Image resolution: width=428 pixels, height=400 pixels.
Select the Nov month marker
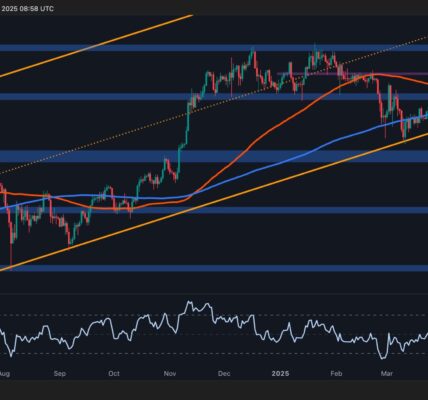coord(170,374)
